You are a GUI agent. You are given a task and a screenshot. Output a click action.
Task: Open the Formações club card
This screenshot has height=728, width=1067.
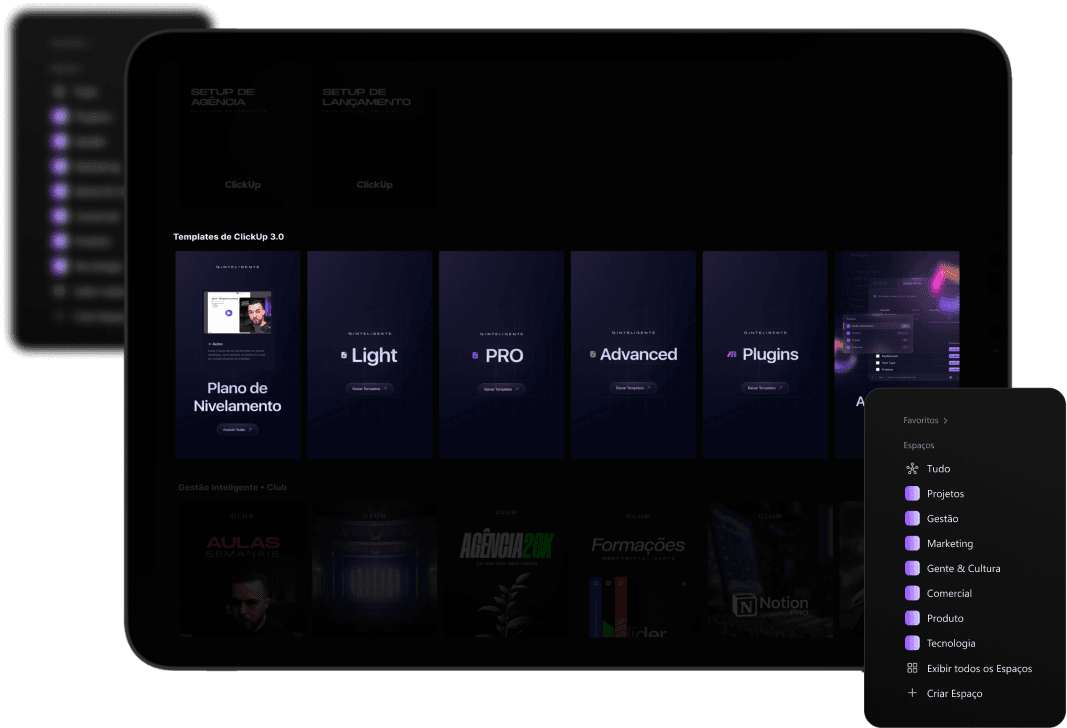(x=638, y=570)
